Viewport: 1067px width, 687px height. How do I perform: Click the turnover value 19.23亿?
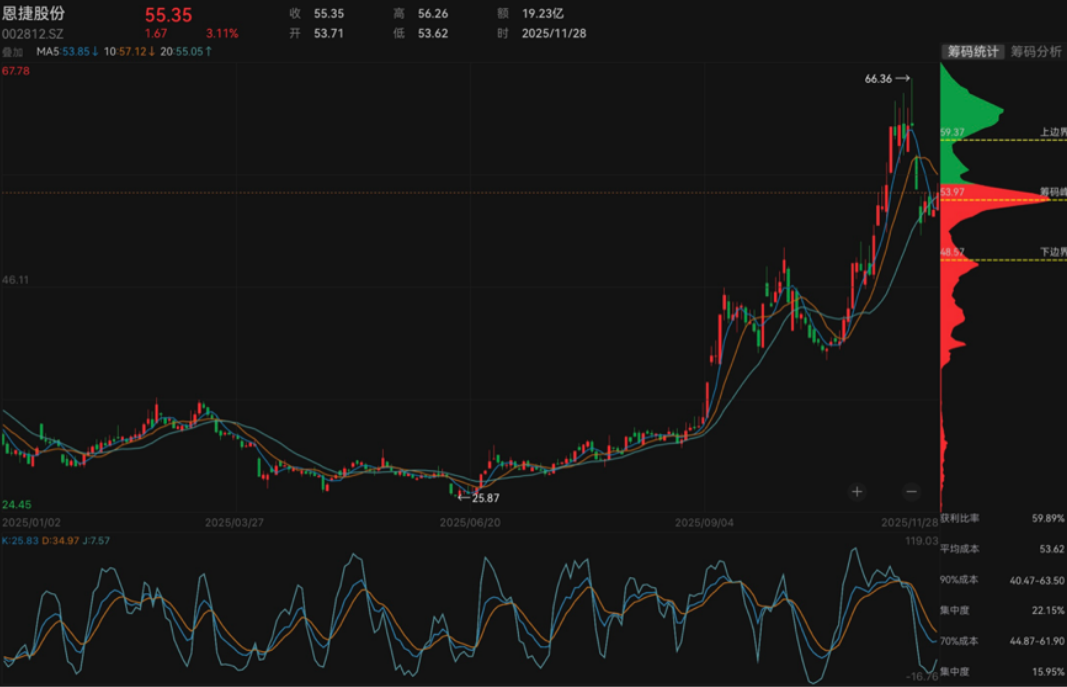543,14
